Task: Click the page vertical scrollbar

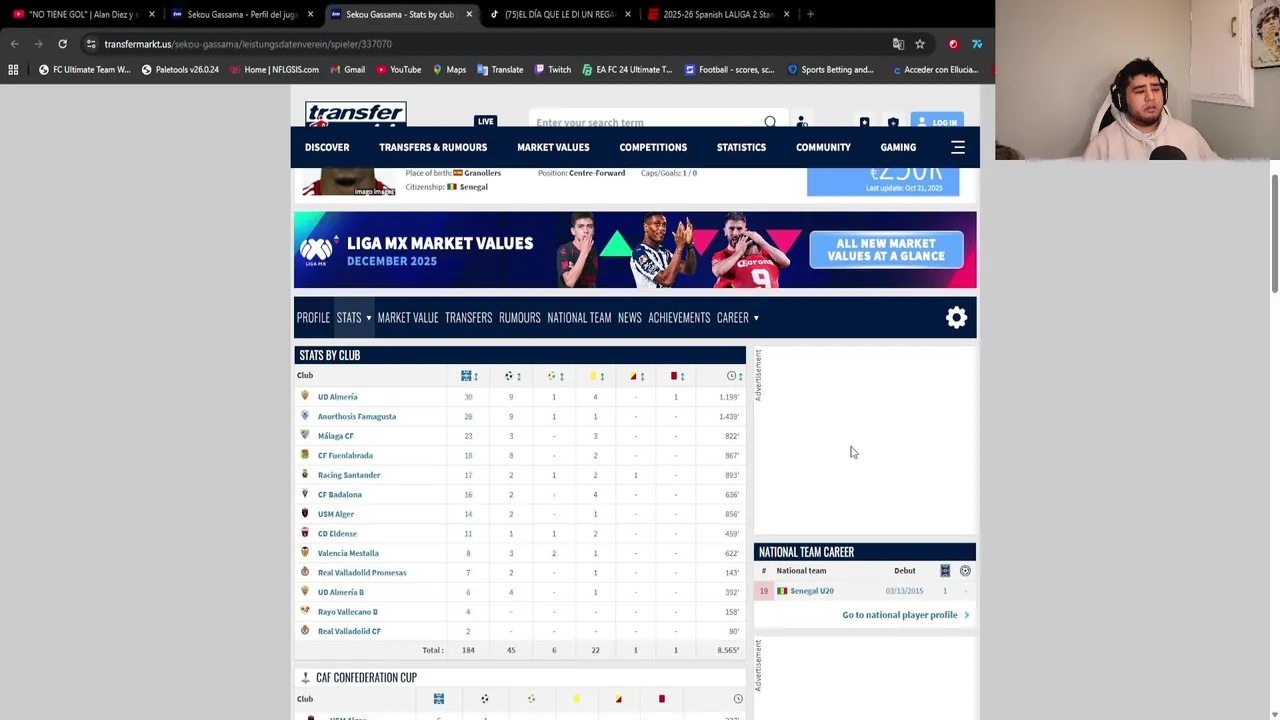Action: 1274,235
